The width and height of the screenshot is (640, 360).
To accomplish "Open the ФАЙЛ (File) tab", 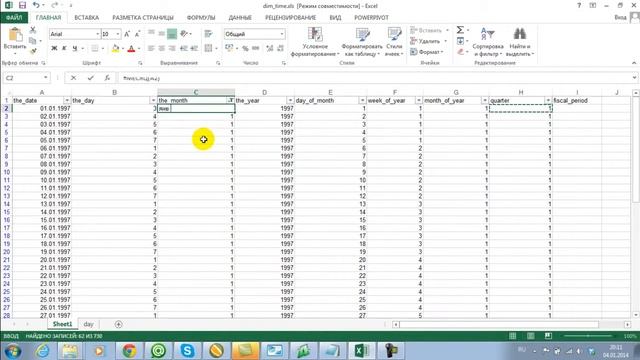I will point(14,18).
